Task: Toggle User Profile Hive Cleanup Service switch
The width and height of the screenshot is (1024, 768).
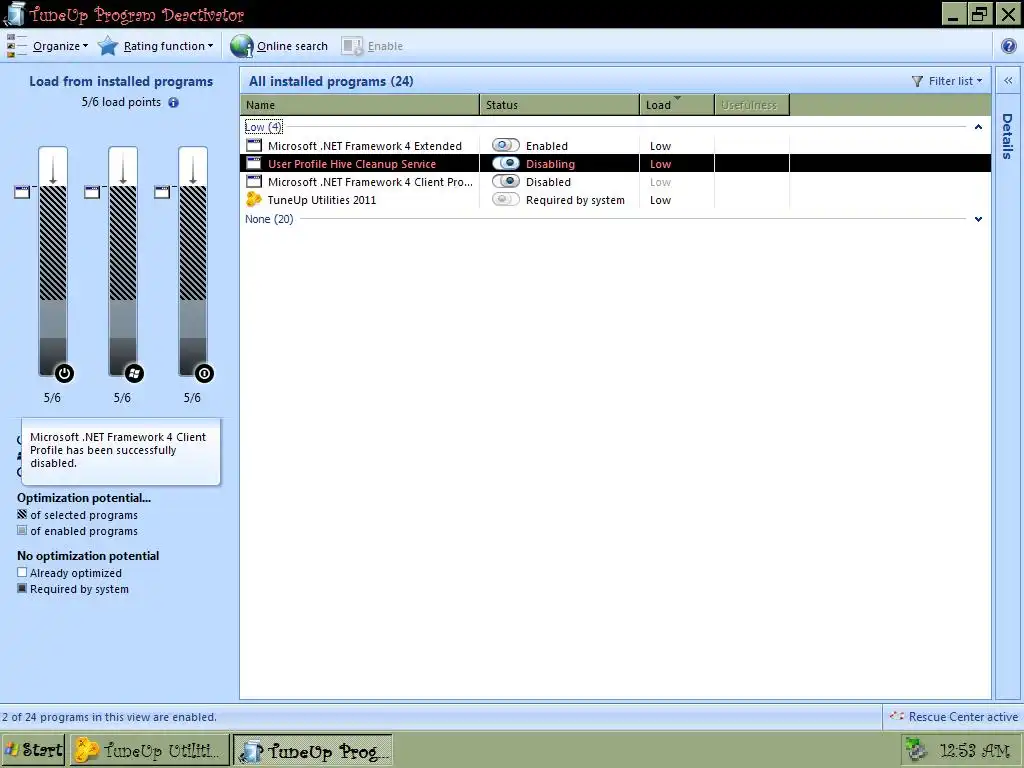Action: pos(505,163)
